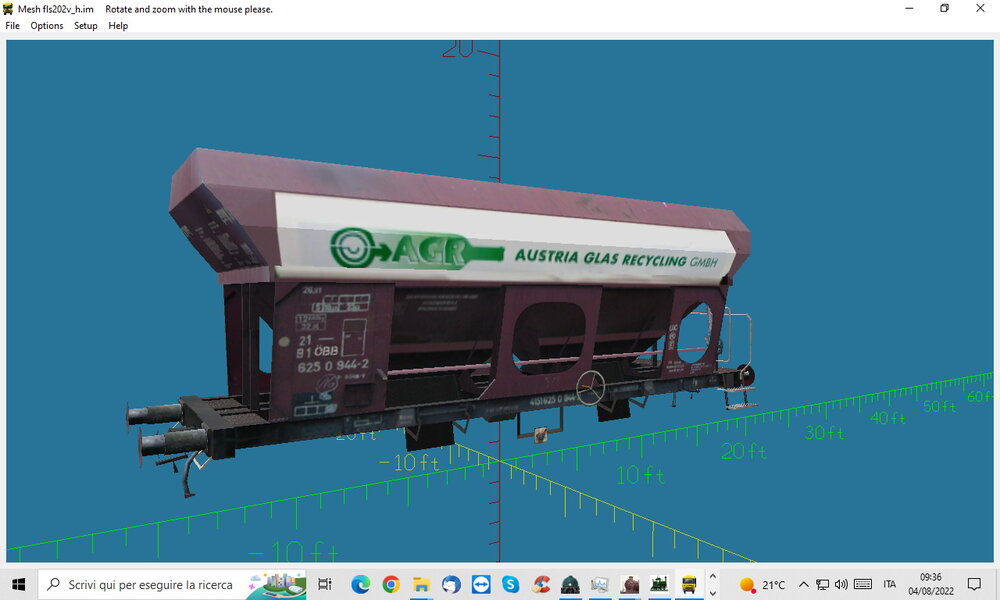Click the '20 ft' green axis label

pos(744,451)
